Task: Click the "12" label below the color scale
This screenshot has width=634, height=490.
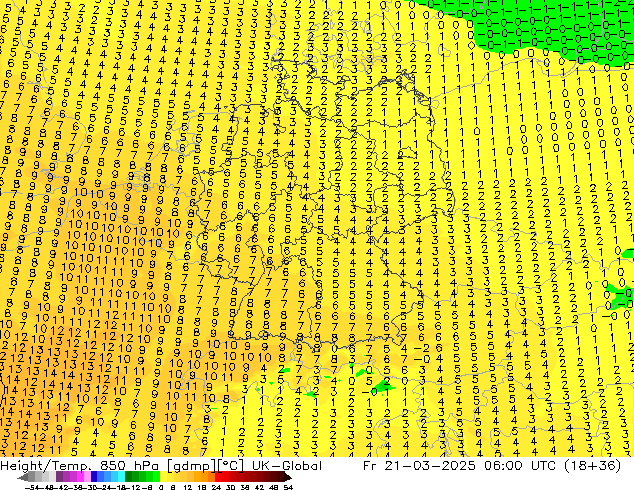Action: coord(187,487)
